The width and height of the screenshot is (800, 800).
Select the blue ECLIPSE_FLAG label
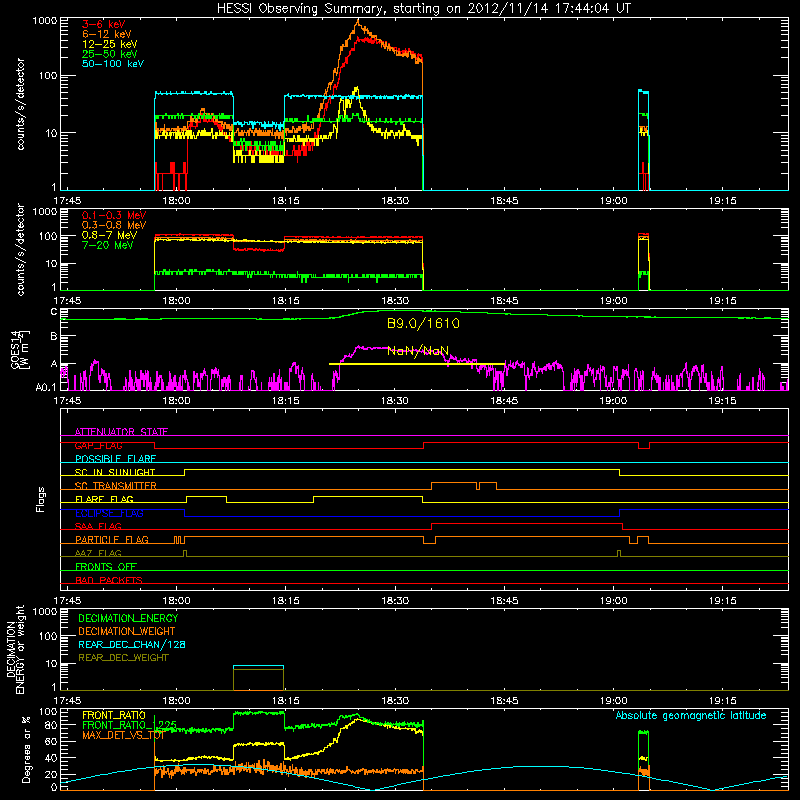[109, 513]
